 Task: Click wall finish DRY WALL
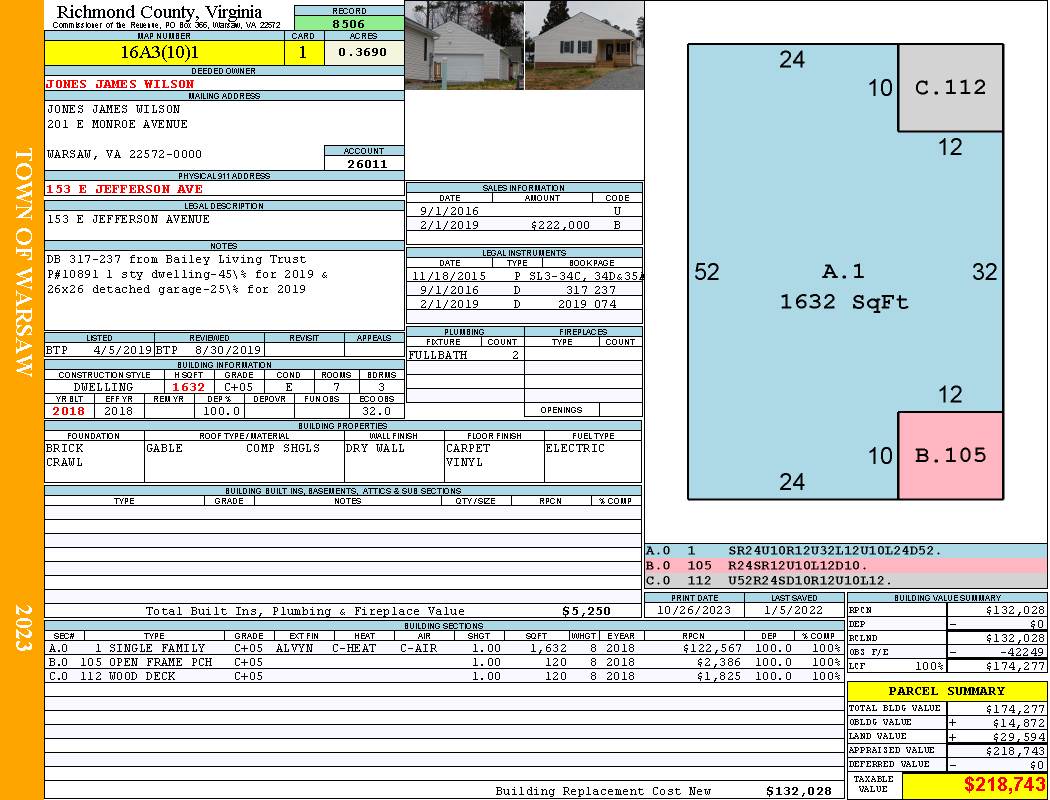click(375, 448)
